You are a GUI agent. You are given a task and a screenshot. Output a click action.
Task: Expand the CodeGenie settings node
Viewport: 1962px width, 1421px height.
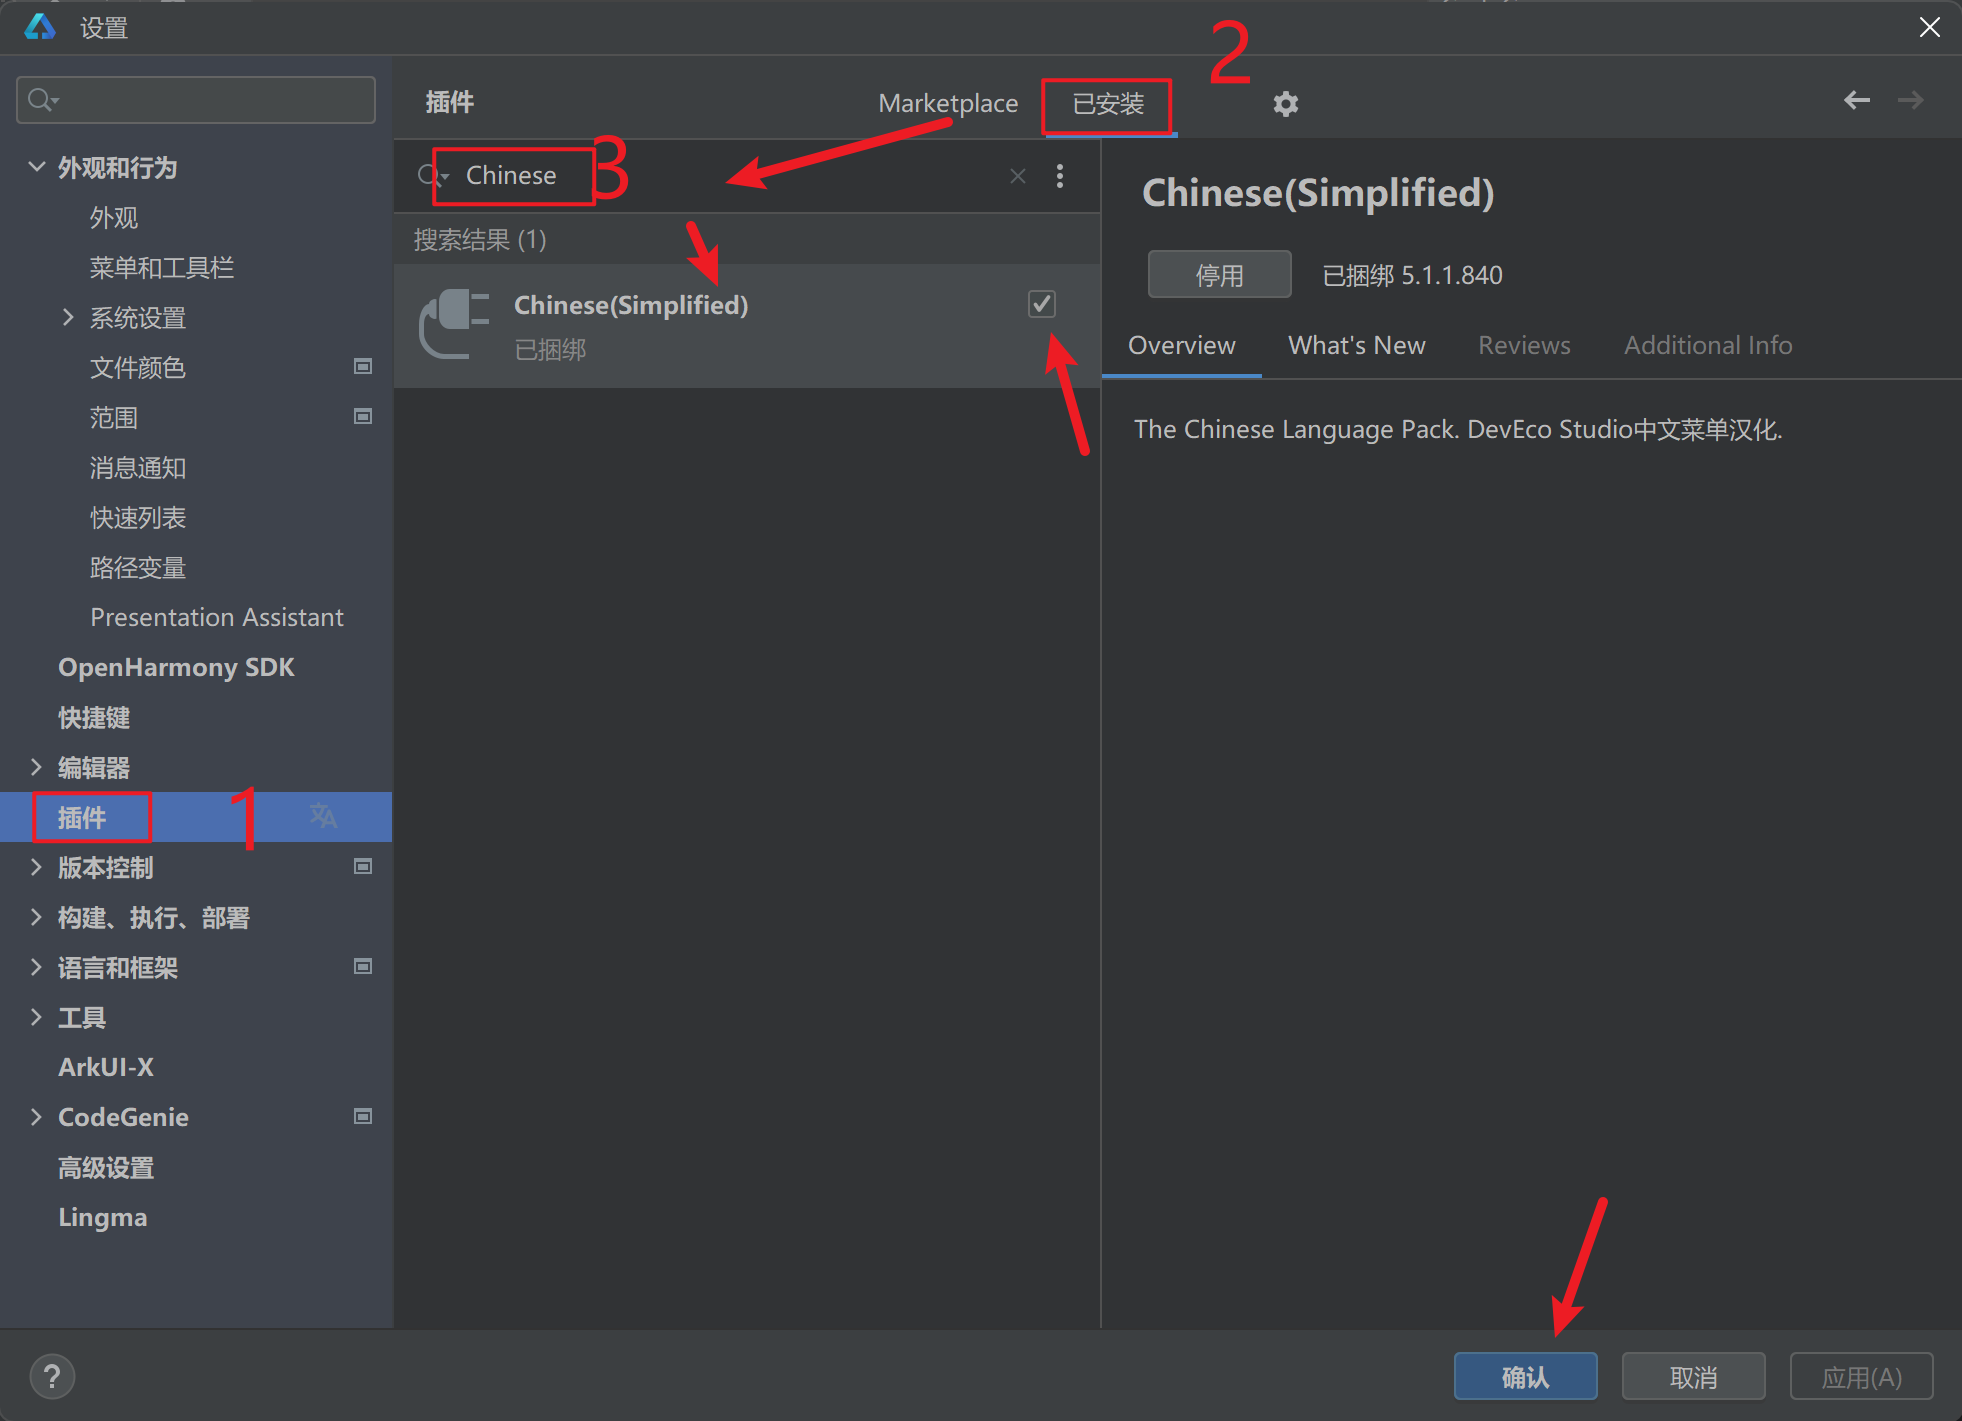(37, 1117)
